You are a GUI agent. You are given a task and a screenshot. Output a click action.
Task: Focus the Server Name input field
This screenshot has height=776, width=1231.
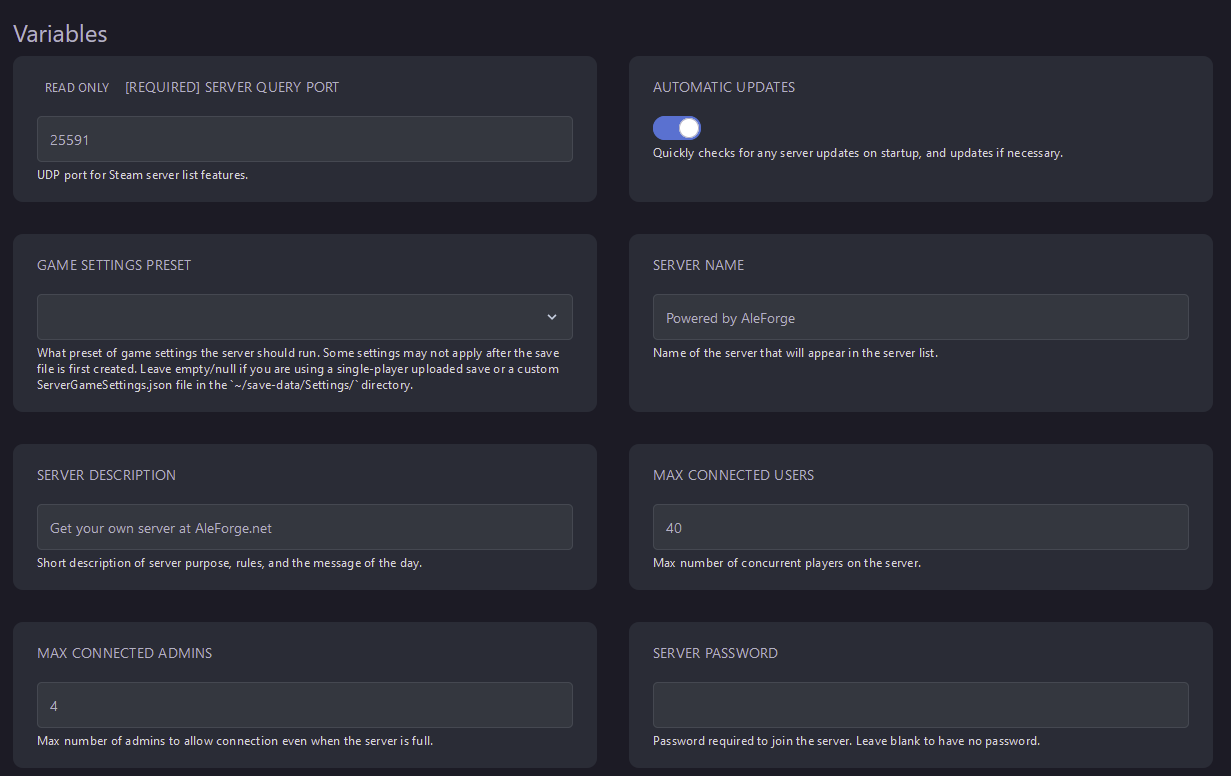tap(920, 317)
